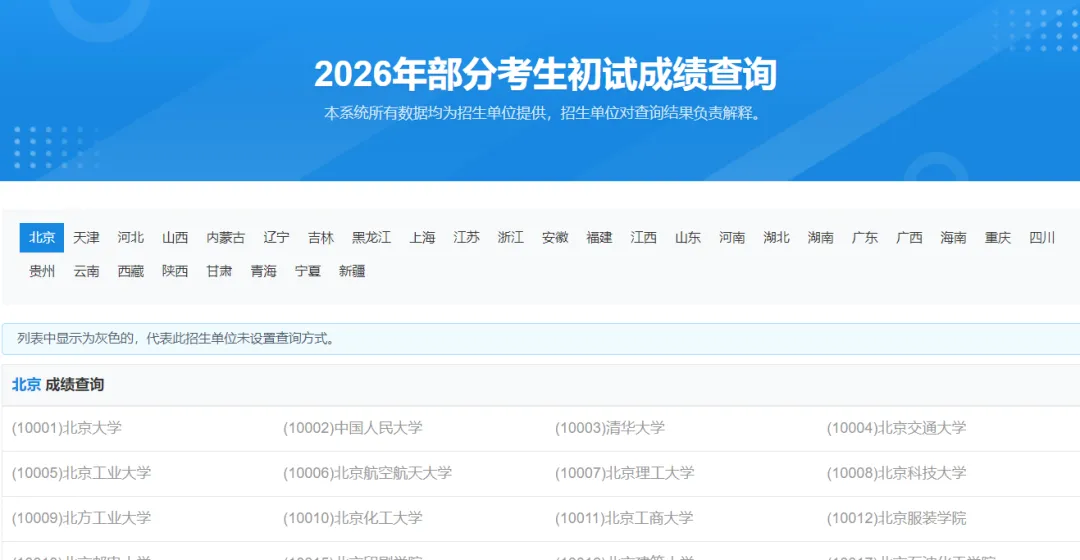Choose the 内蒙古 province tab
The width and height of the screenshot is (1080, 560).
[x=225, y=238]
